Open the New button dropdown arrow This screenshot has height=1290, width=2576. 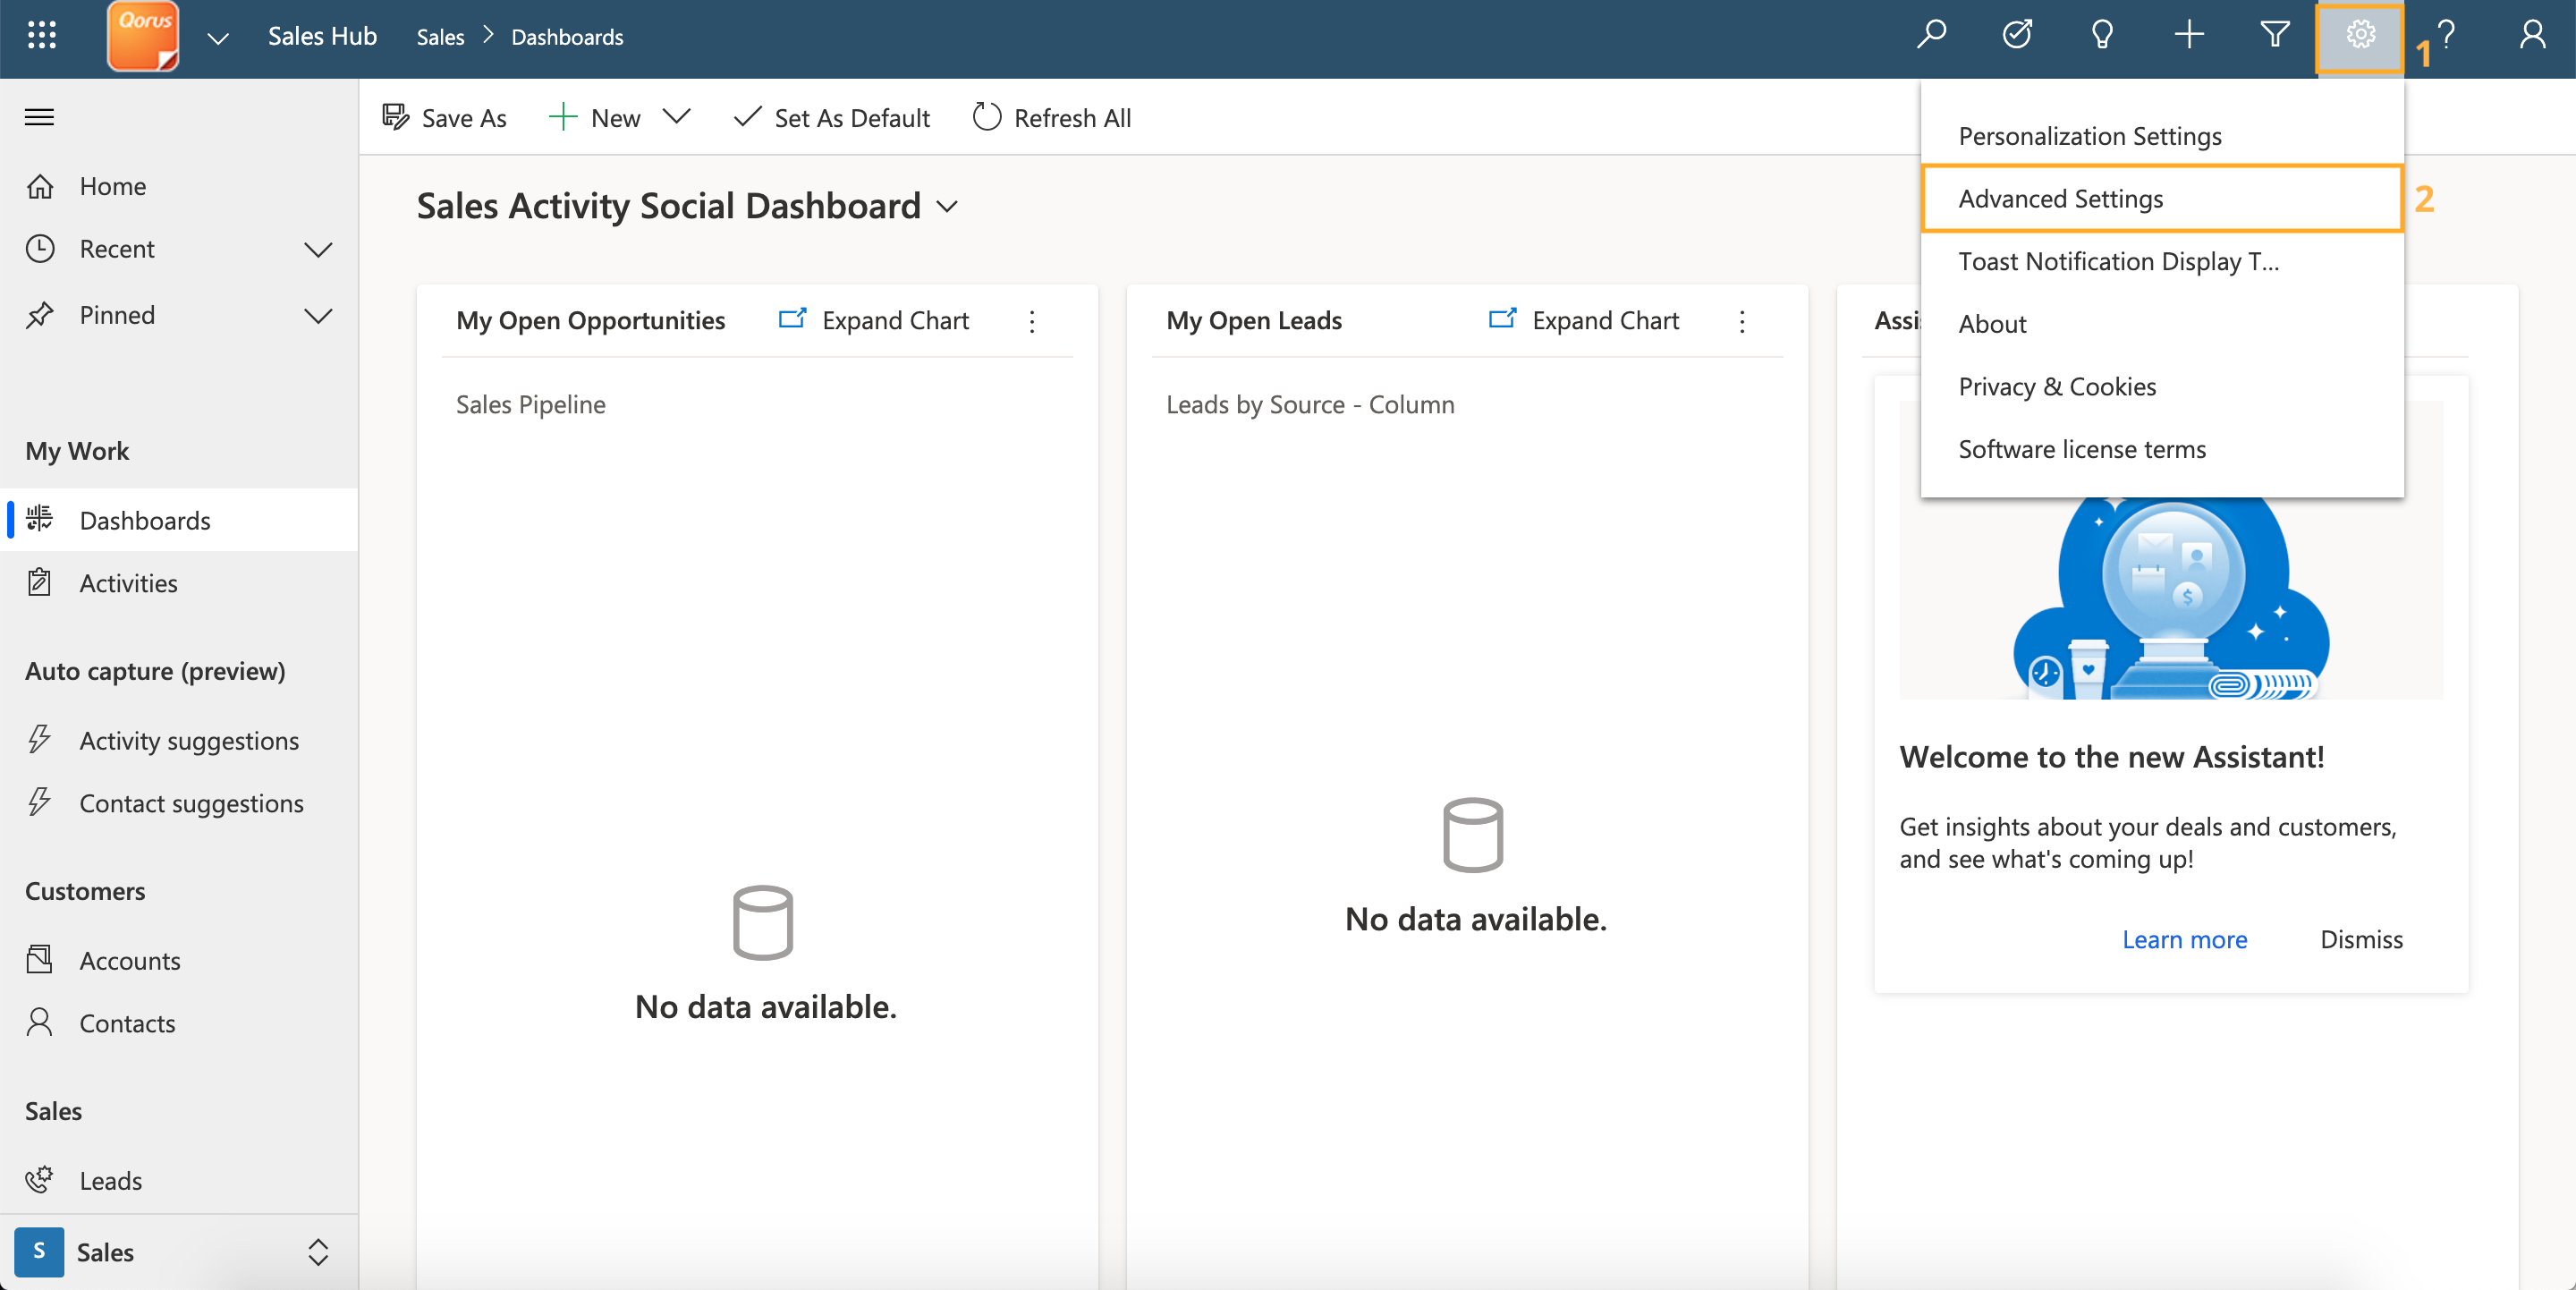click(x=677, y=117)
